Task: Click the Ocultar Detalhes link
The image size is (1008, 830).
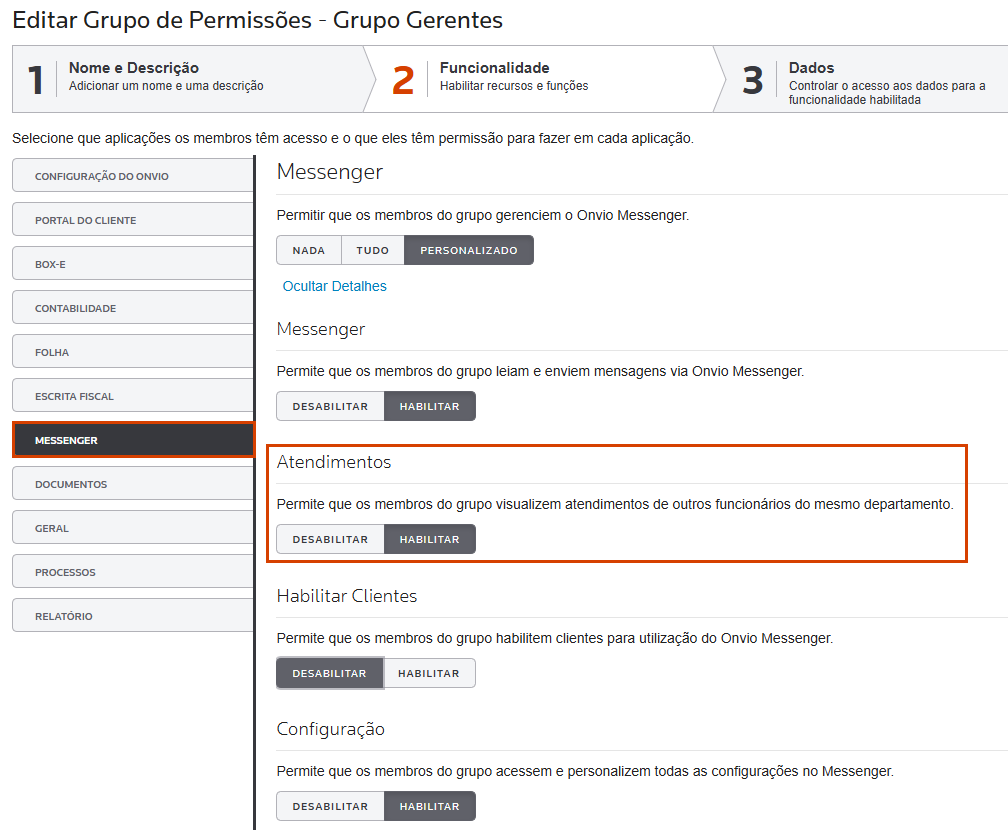Action: [x=334, y=286]
